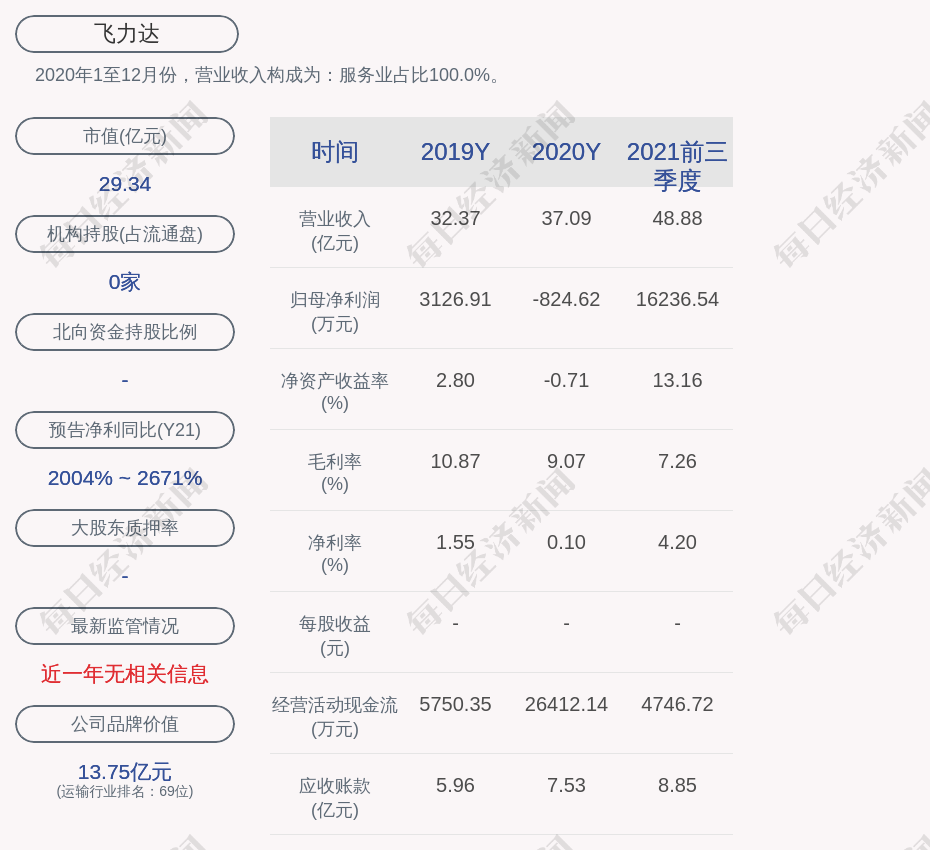Viewport: 930px width, 850px height.
Task: Click the 运输行业排名：69位 note
Action: click(x=125, y=791)
